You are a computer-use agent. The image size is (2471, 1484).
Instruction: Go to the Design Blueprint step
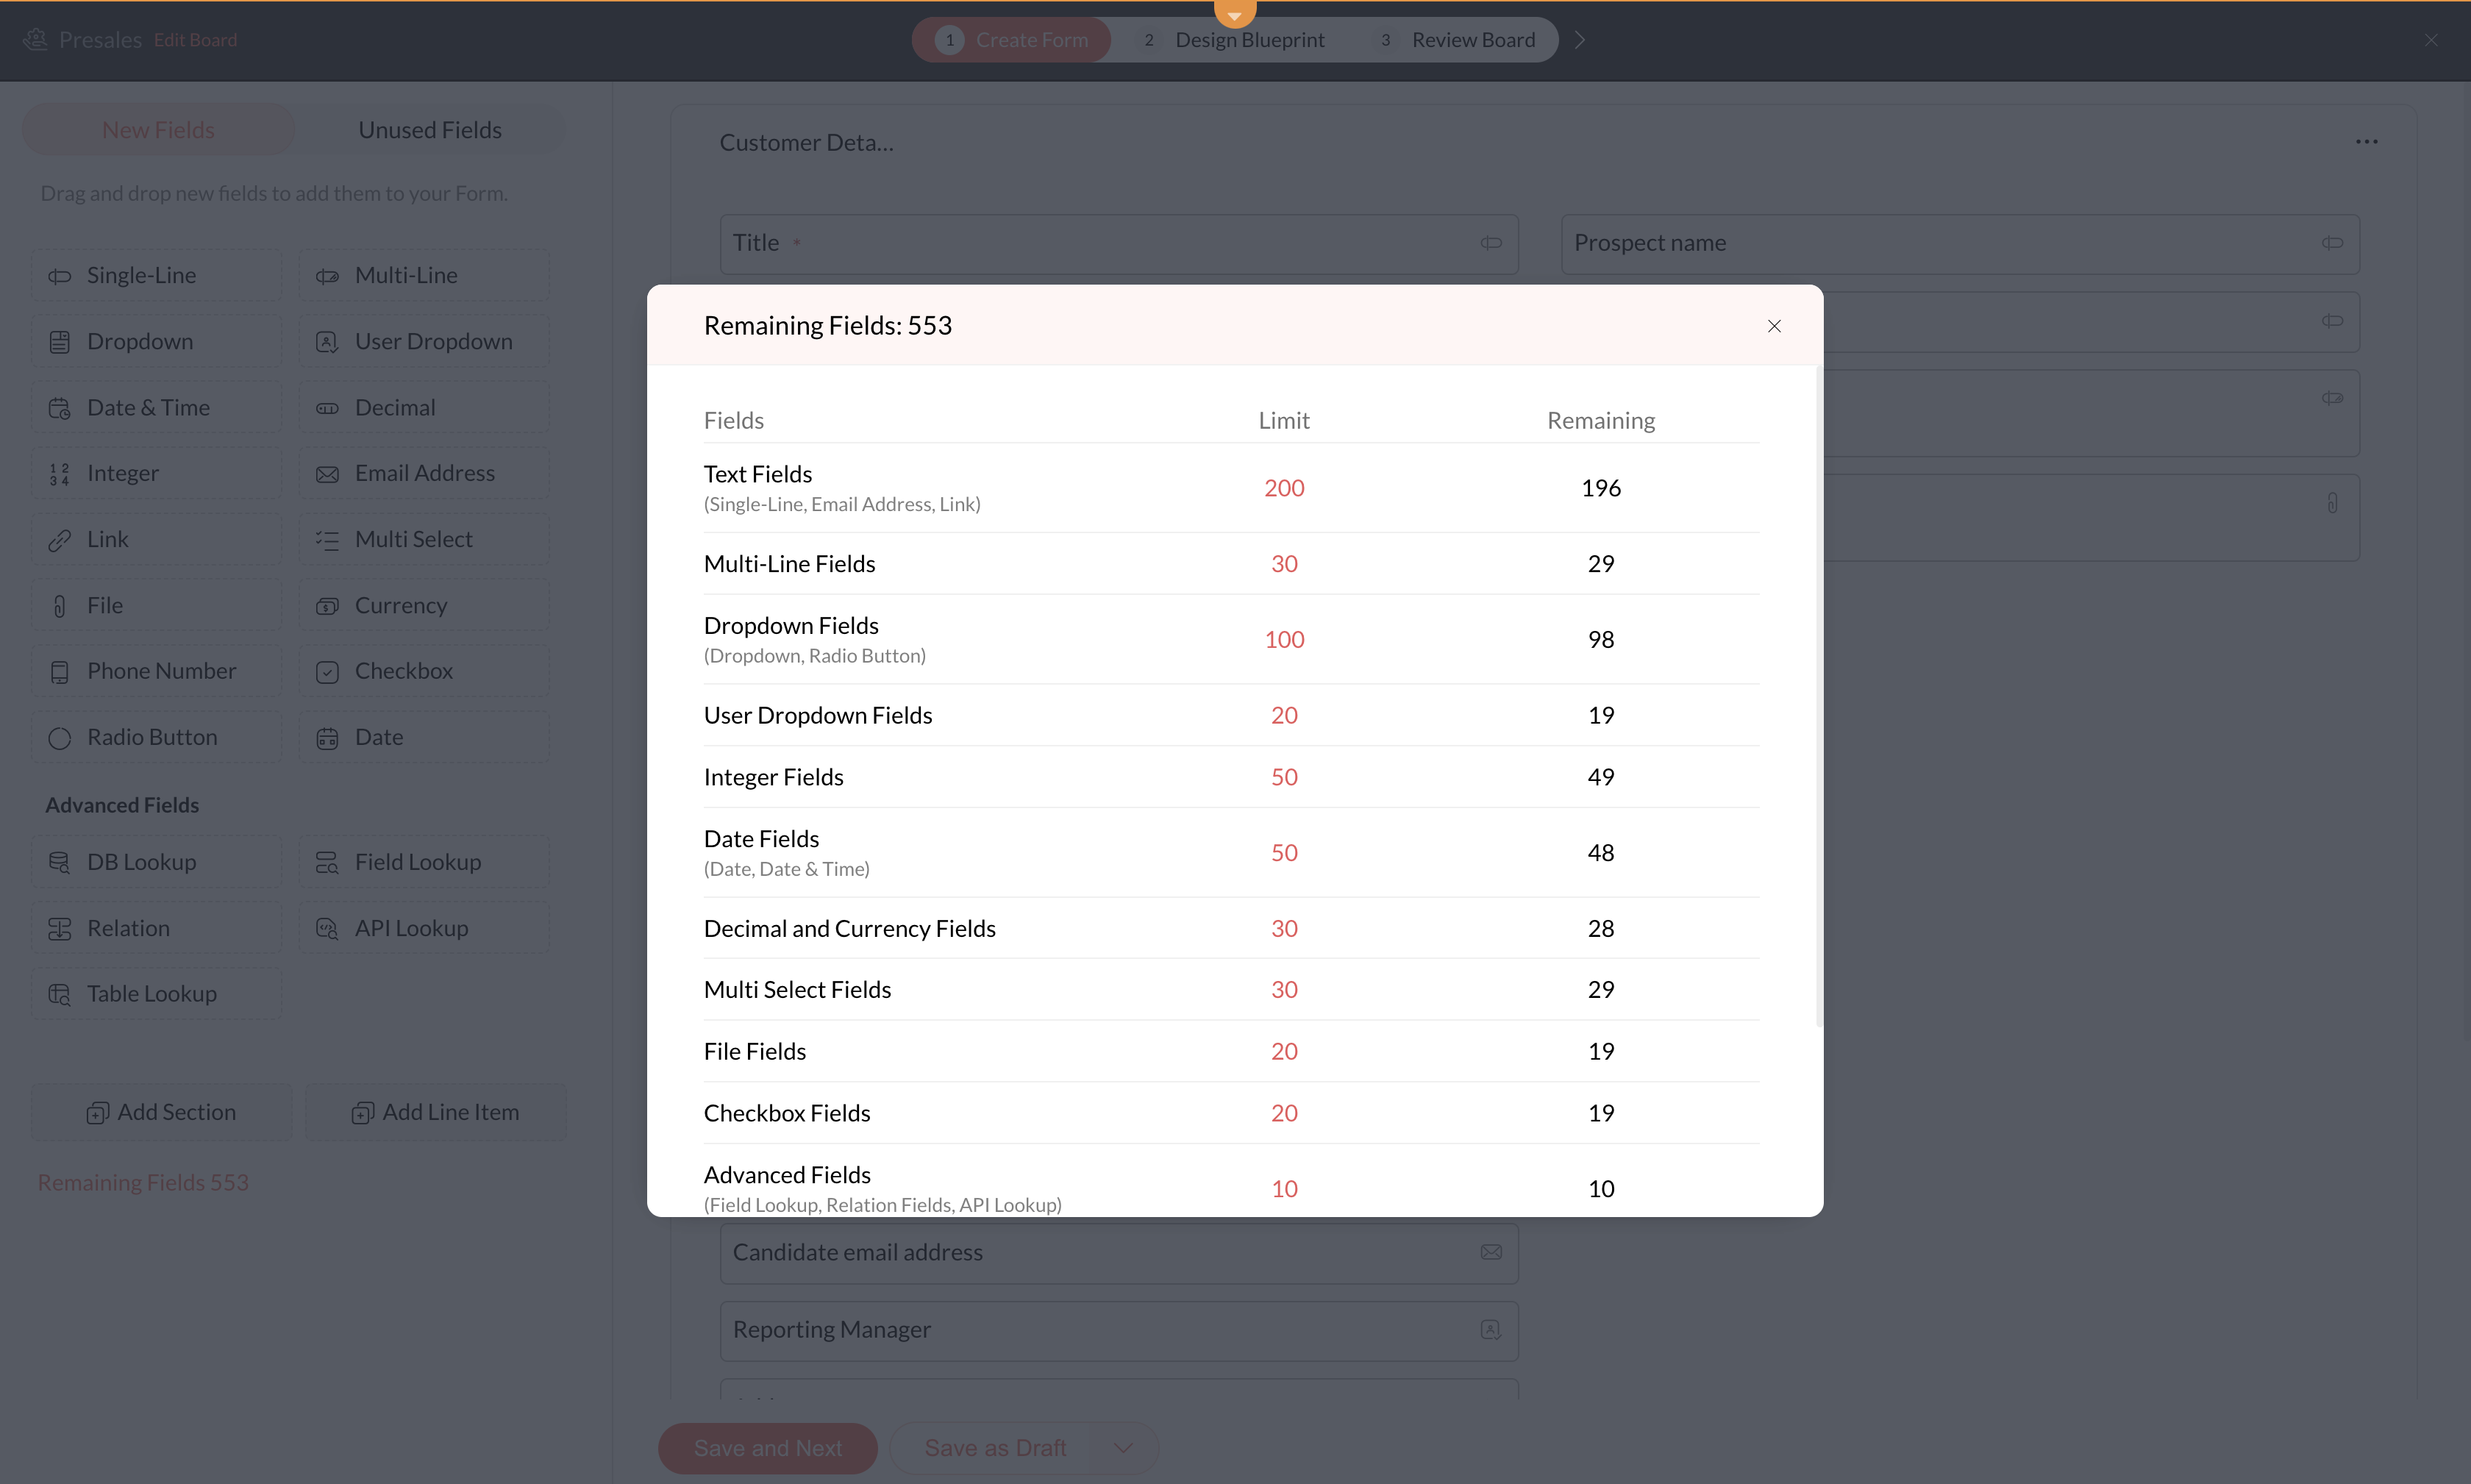click(x=1249, y=40)
